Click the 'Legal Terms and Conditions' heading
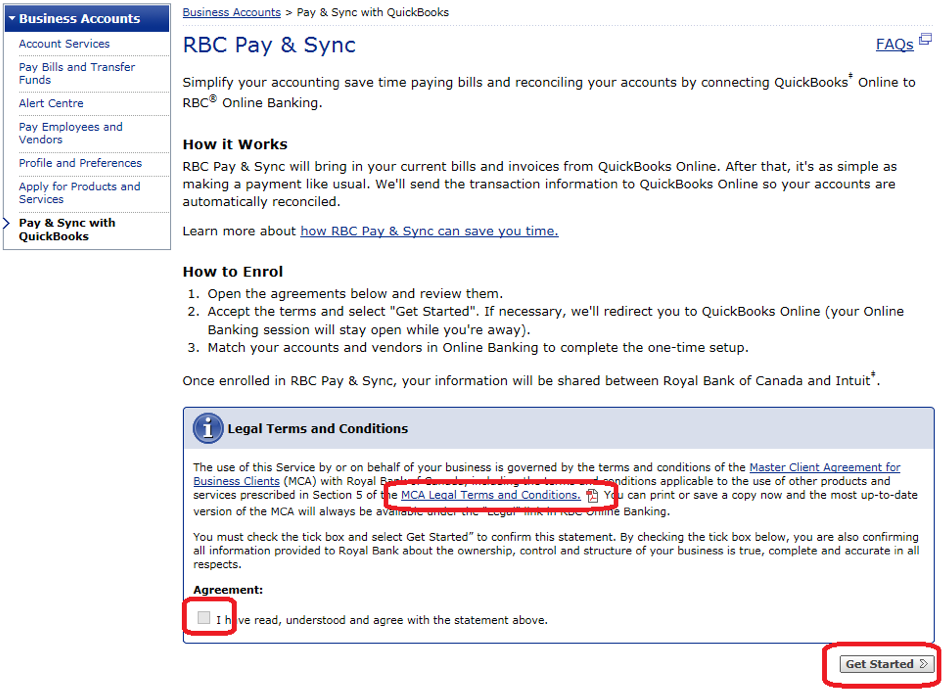 coord(317,429)
